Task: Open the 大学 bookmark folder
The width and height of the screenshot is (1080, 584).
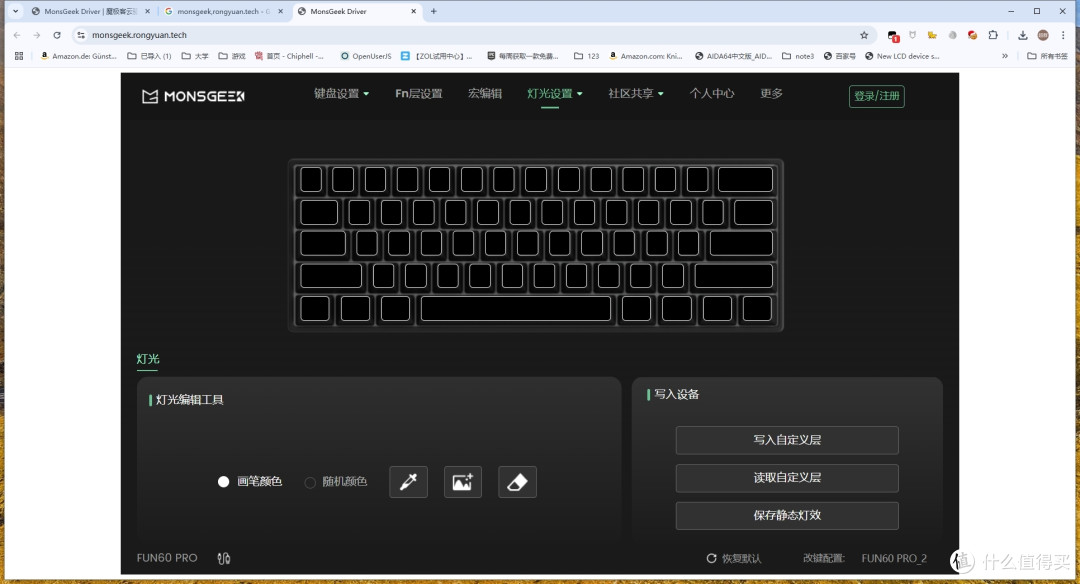Action: [195, 56]
